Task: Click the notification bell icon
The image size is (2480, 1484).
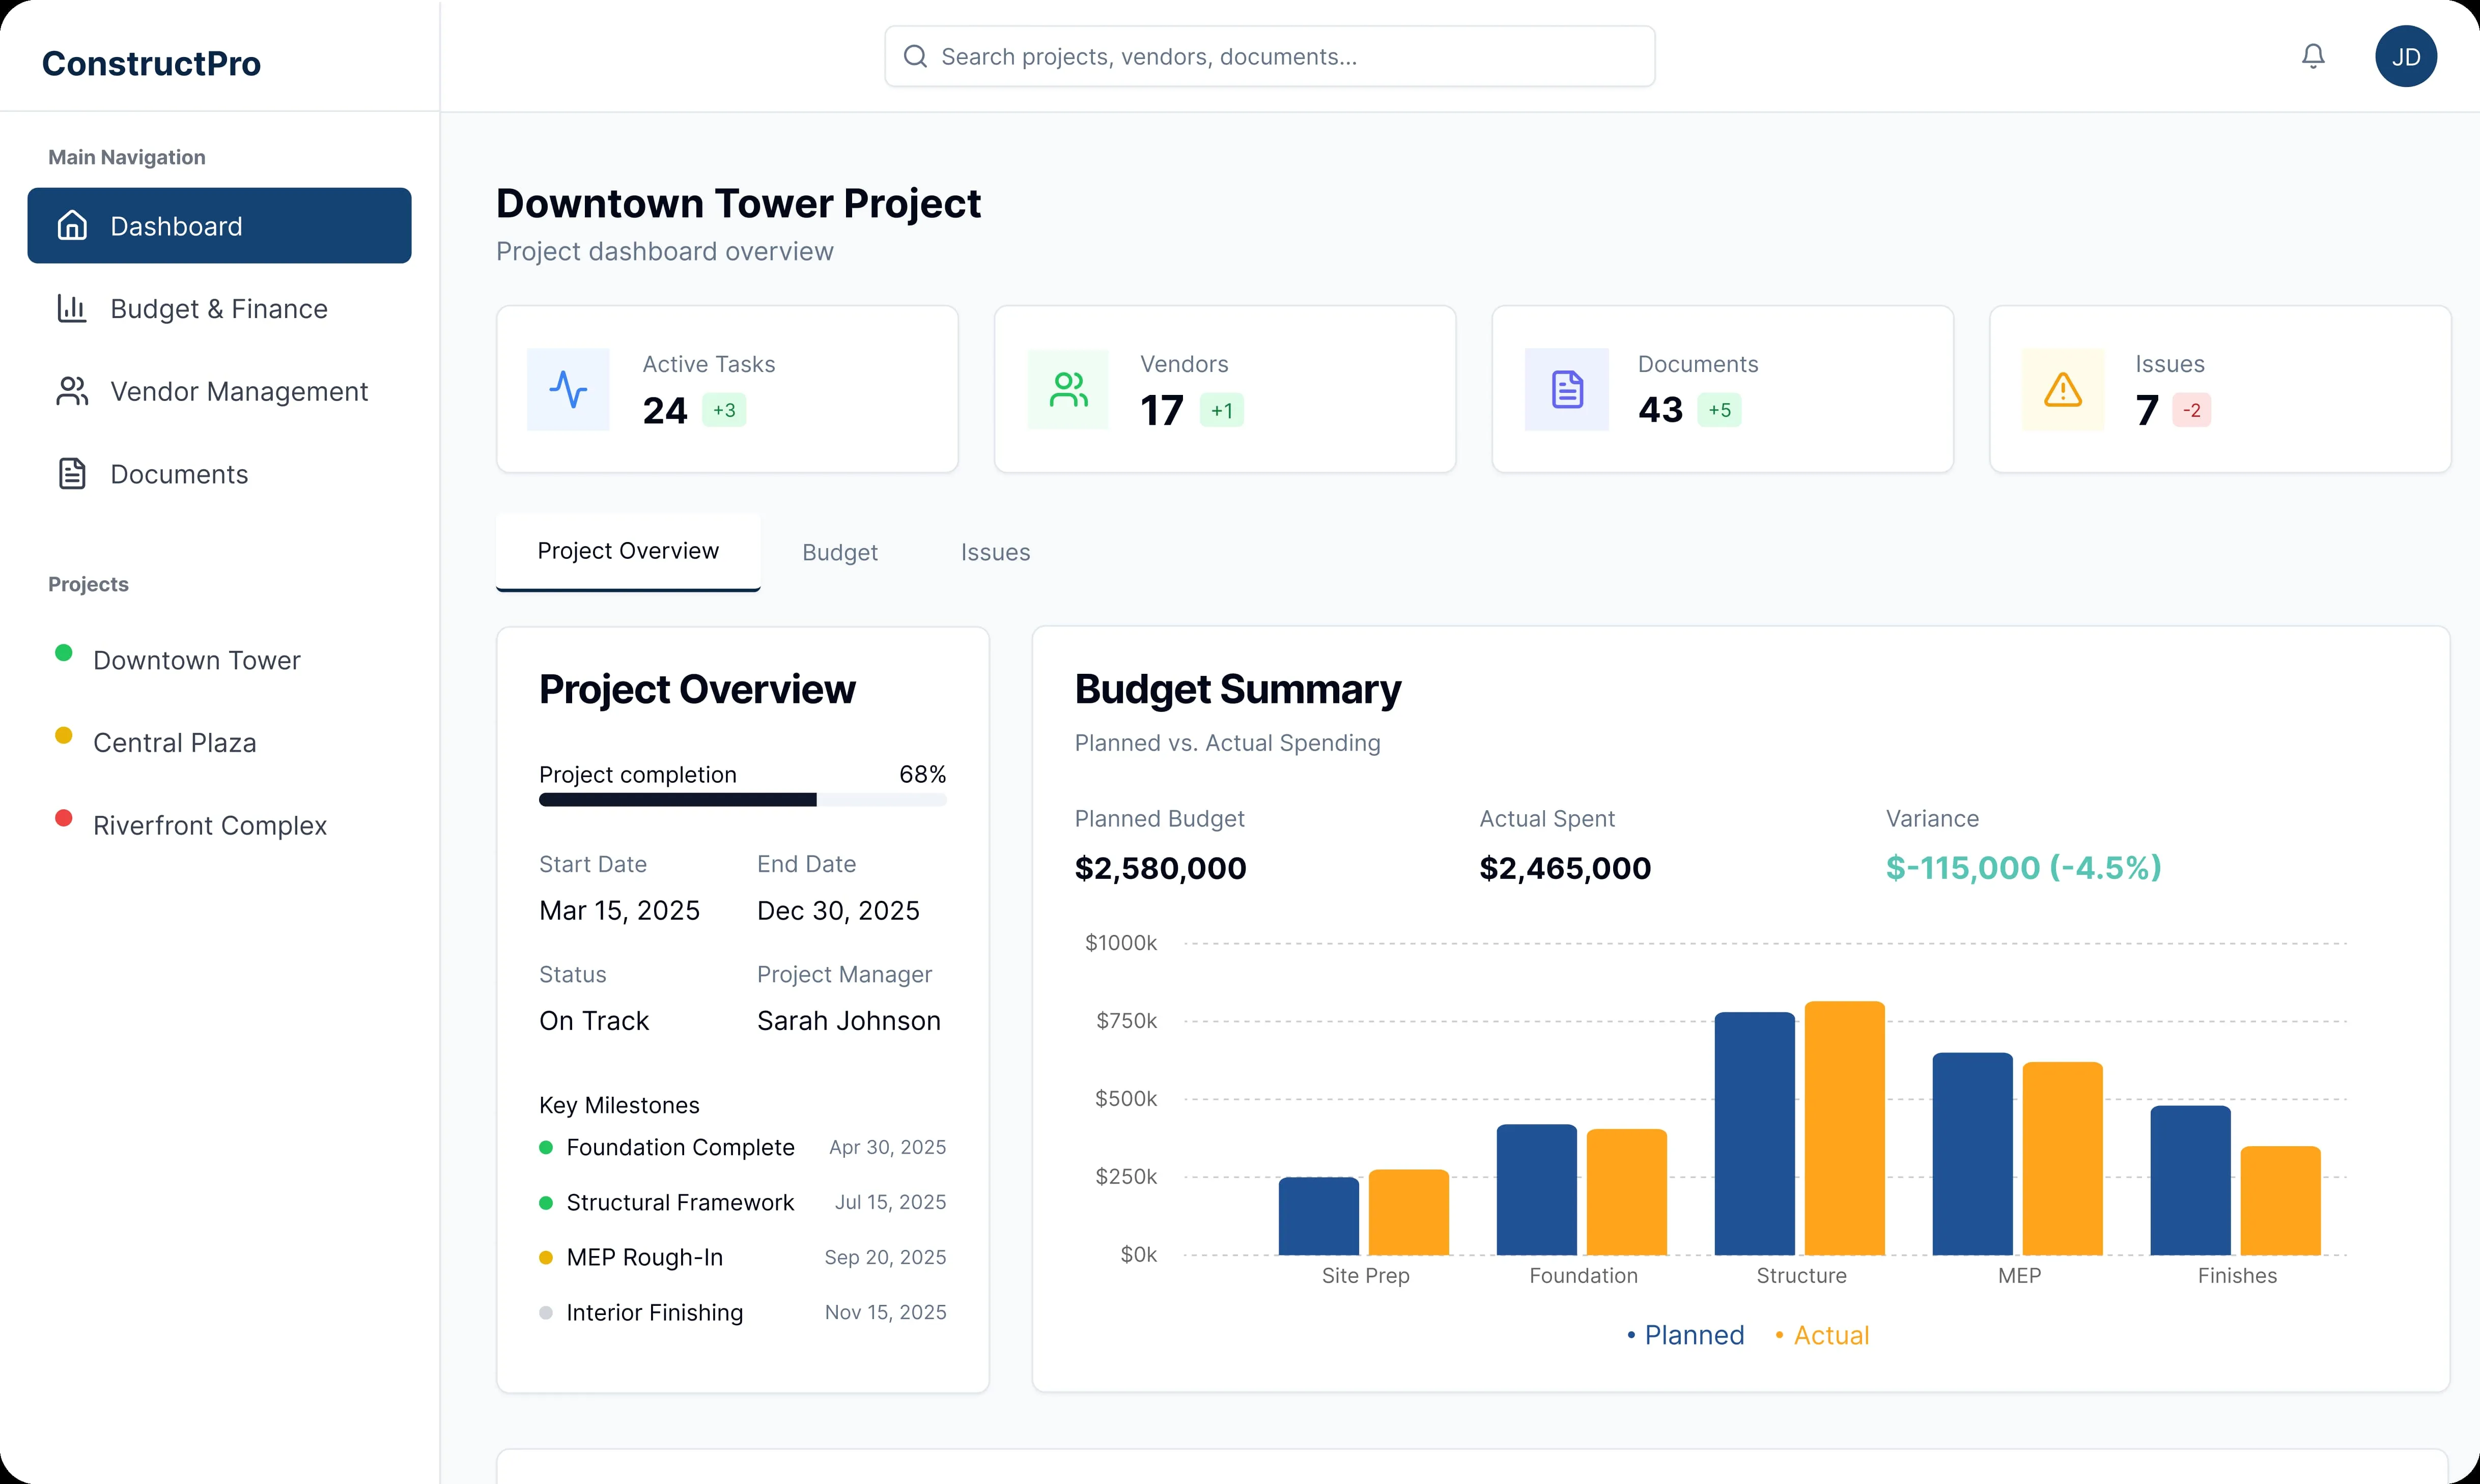Action: [2313, 56]
